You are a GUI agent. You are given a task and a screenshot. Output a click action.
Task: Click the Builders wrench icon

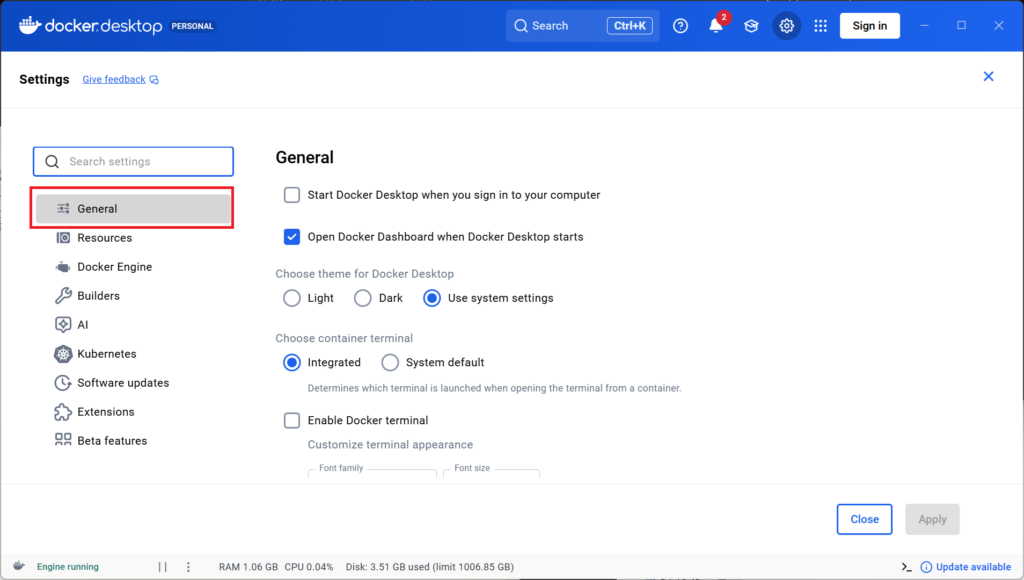(x=63, y=296)
